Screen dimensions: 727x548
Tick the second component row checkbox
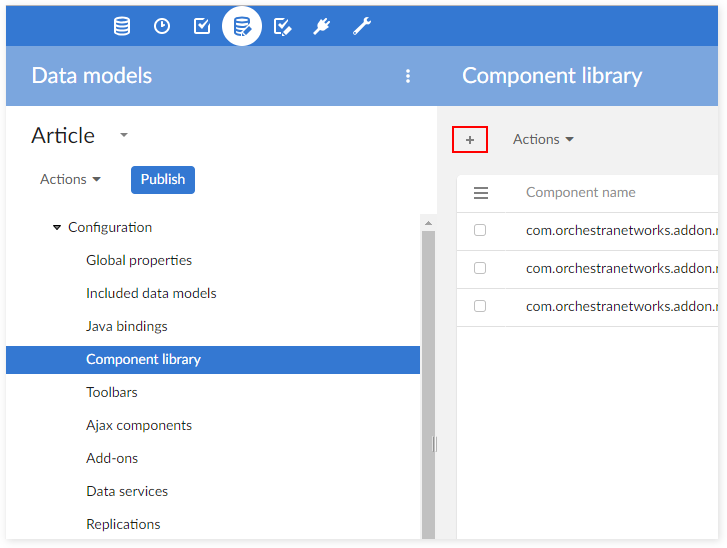click(x=480, y=268)
